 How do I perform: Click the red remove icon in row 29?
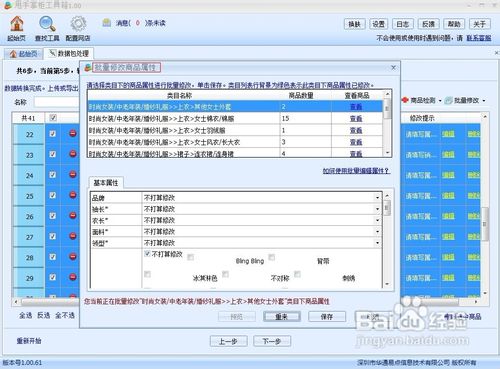point(73,277)
